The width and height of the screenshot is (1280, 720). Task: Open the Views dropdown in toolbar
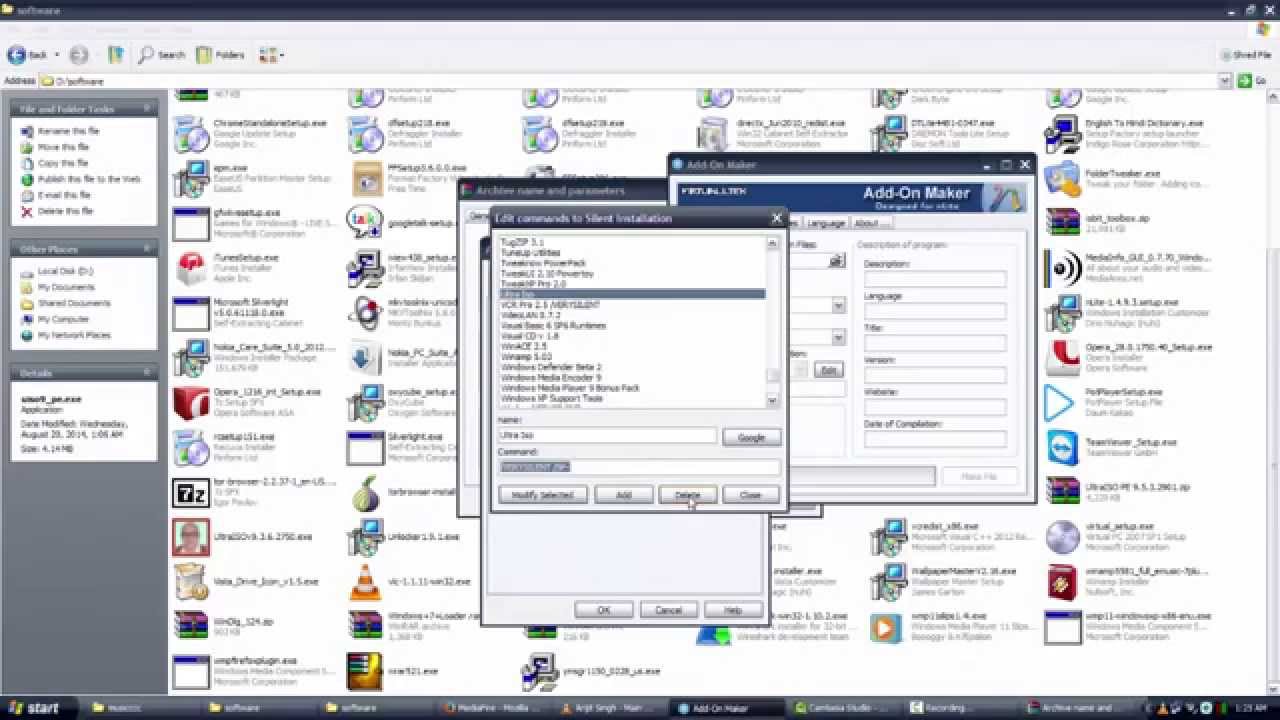coord(271,55)
